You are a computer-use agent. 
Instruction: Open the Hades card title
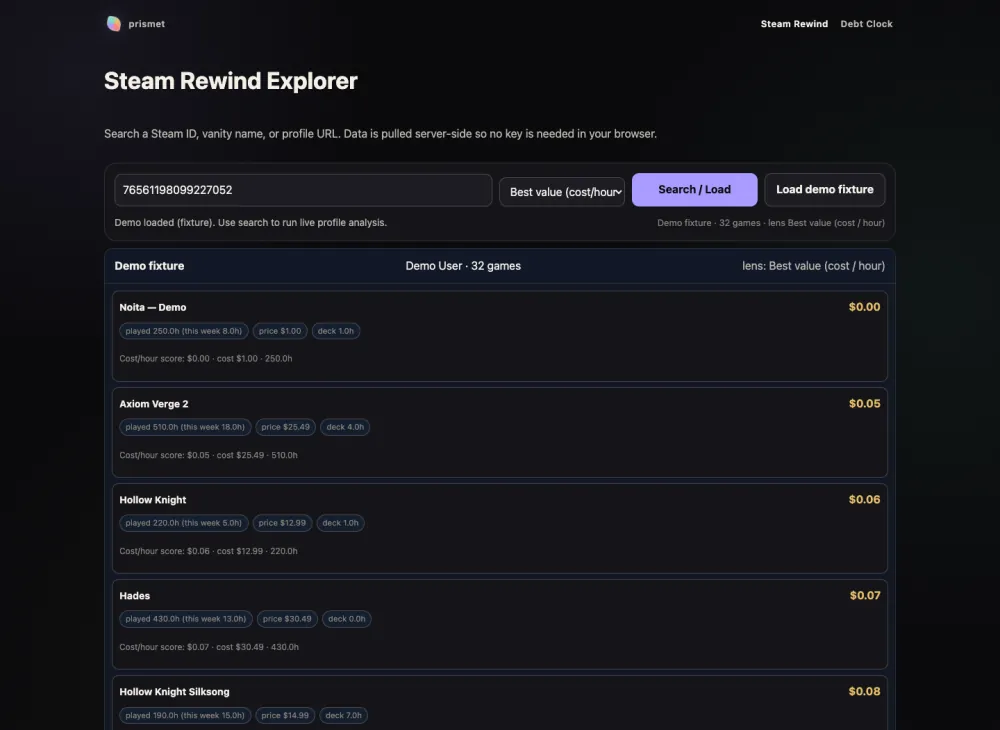click(135, 595)
